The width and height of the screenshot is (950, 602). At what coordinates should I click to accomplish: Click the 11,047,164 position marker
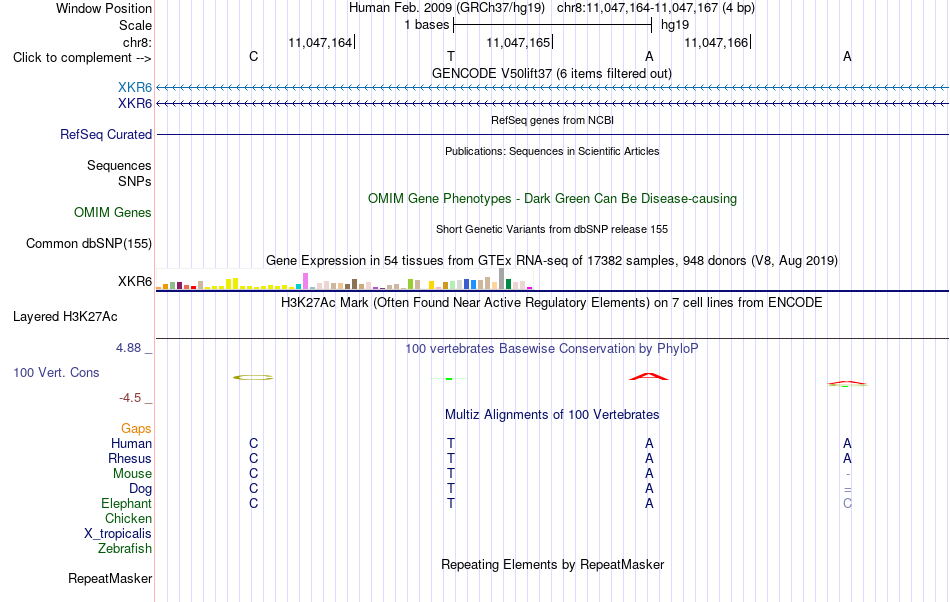pos(321,42)
